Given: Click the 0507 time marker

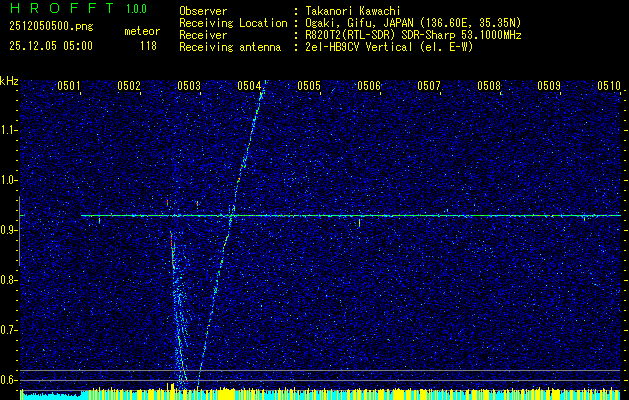Looking at the screenshot, I should pos(429,85).
